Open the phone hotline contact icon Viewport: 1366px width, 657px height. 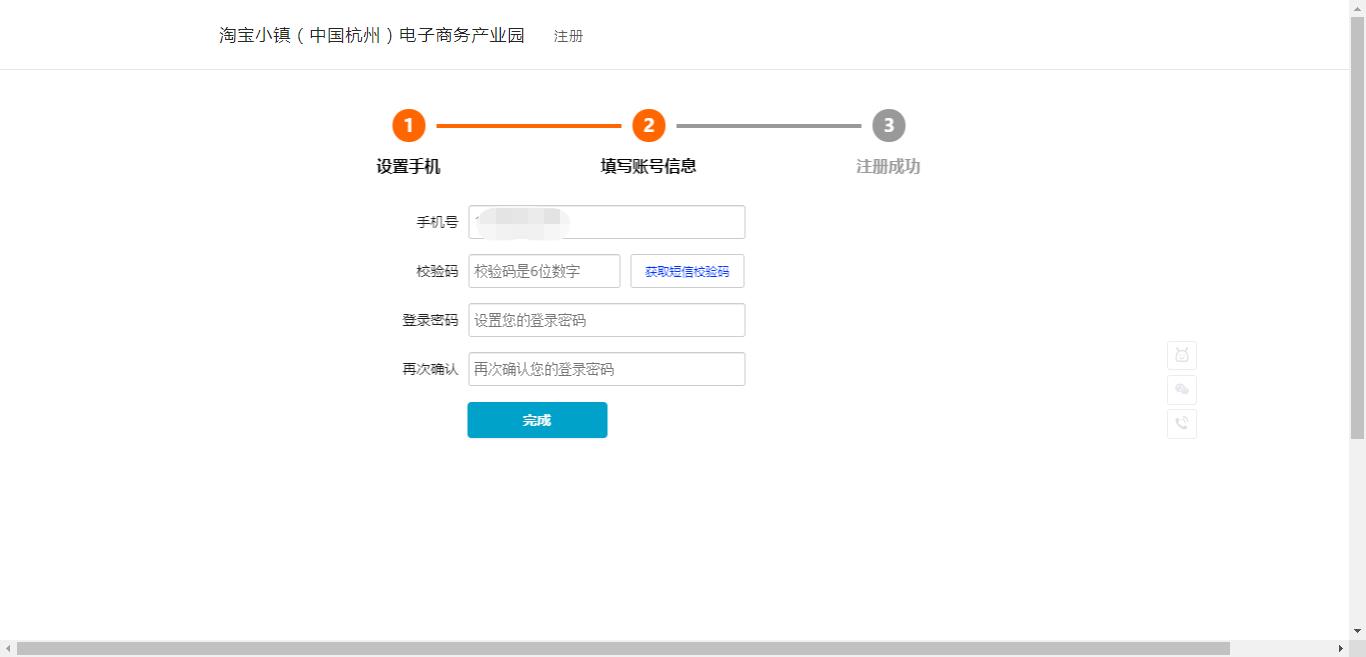[1181, 423]
